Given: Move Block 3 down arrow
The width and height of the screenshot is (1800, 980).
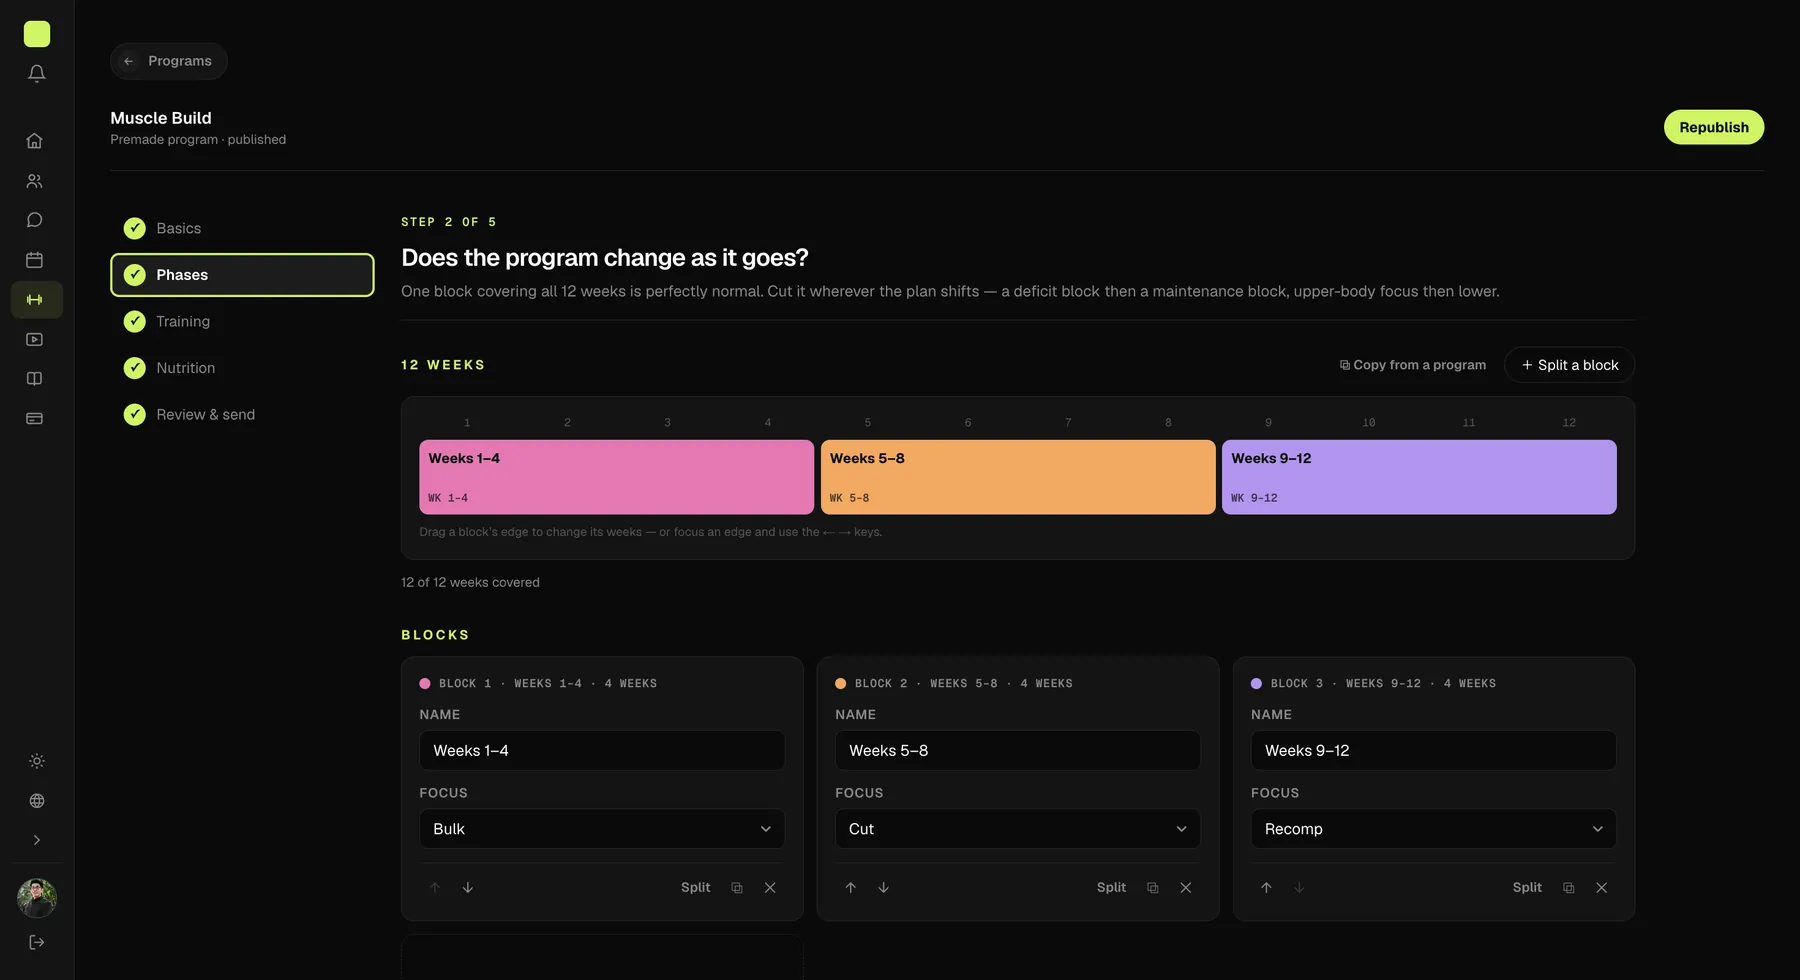Looking at the screenshot, I should (1300, 888).
